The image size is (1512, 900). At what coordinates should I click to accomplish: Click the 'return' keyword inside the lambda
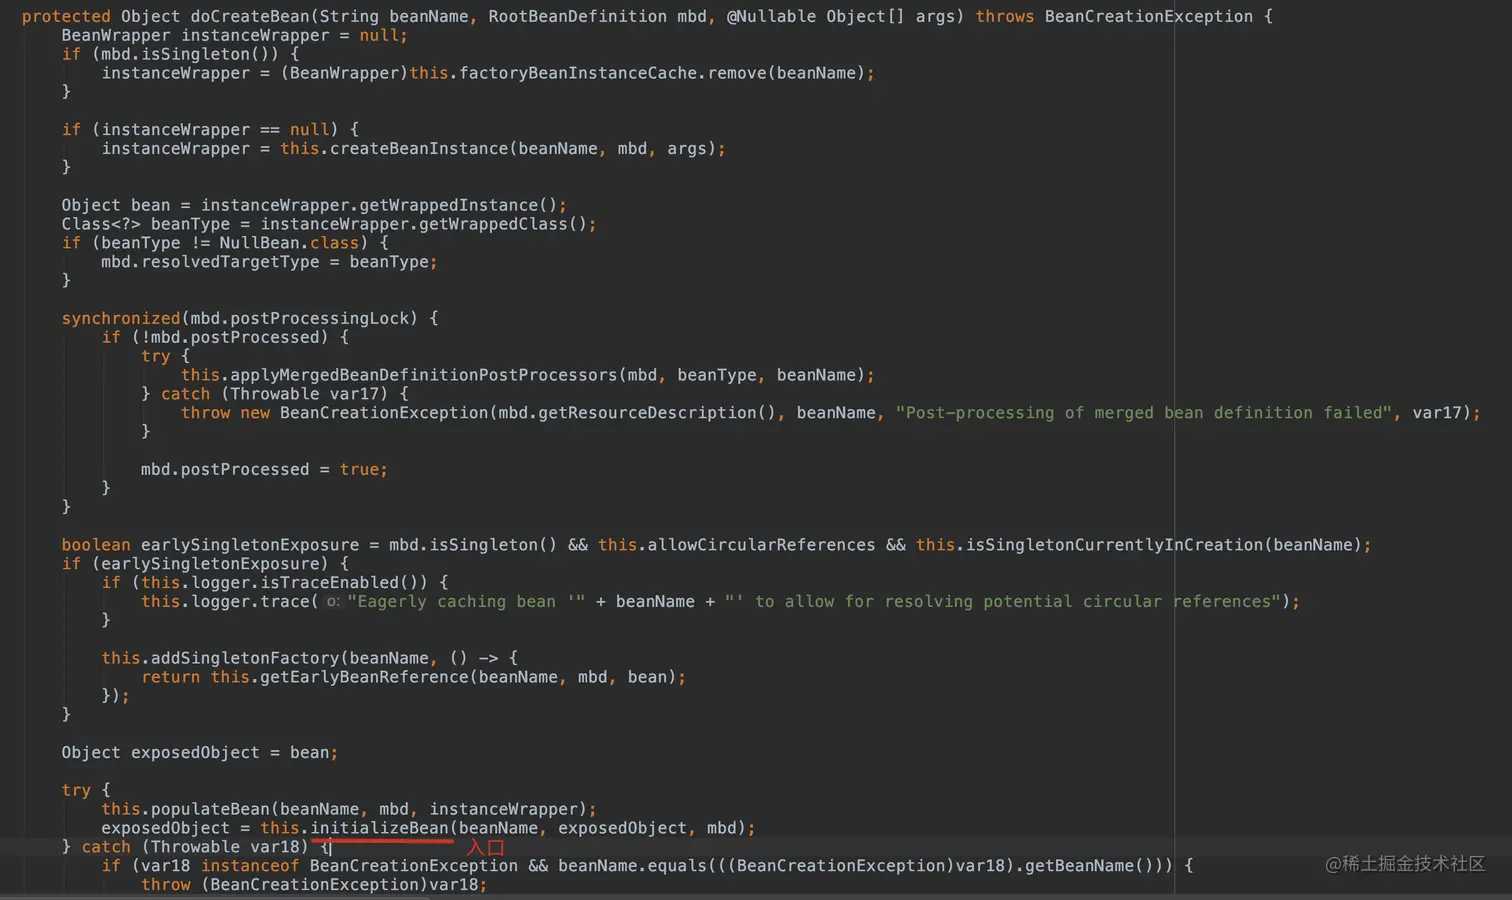(x=171, y=678)
